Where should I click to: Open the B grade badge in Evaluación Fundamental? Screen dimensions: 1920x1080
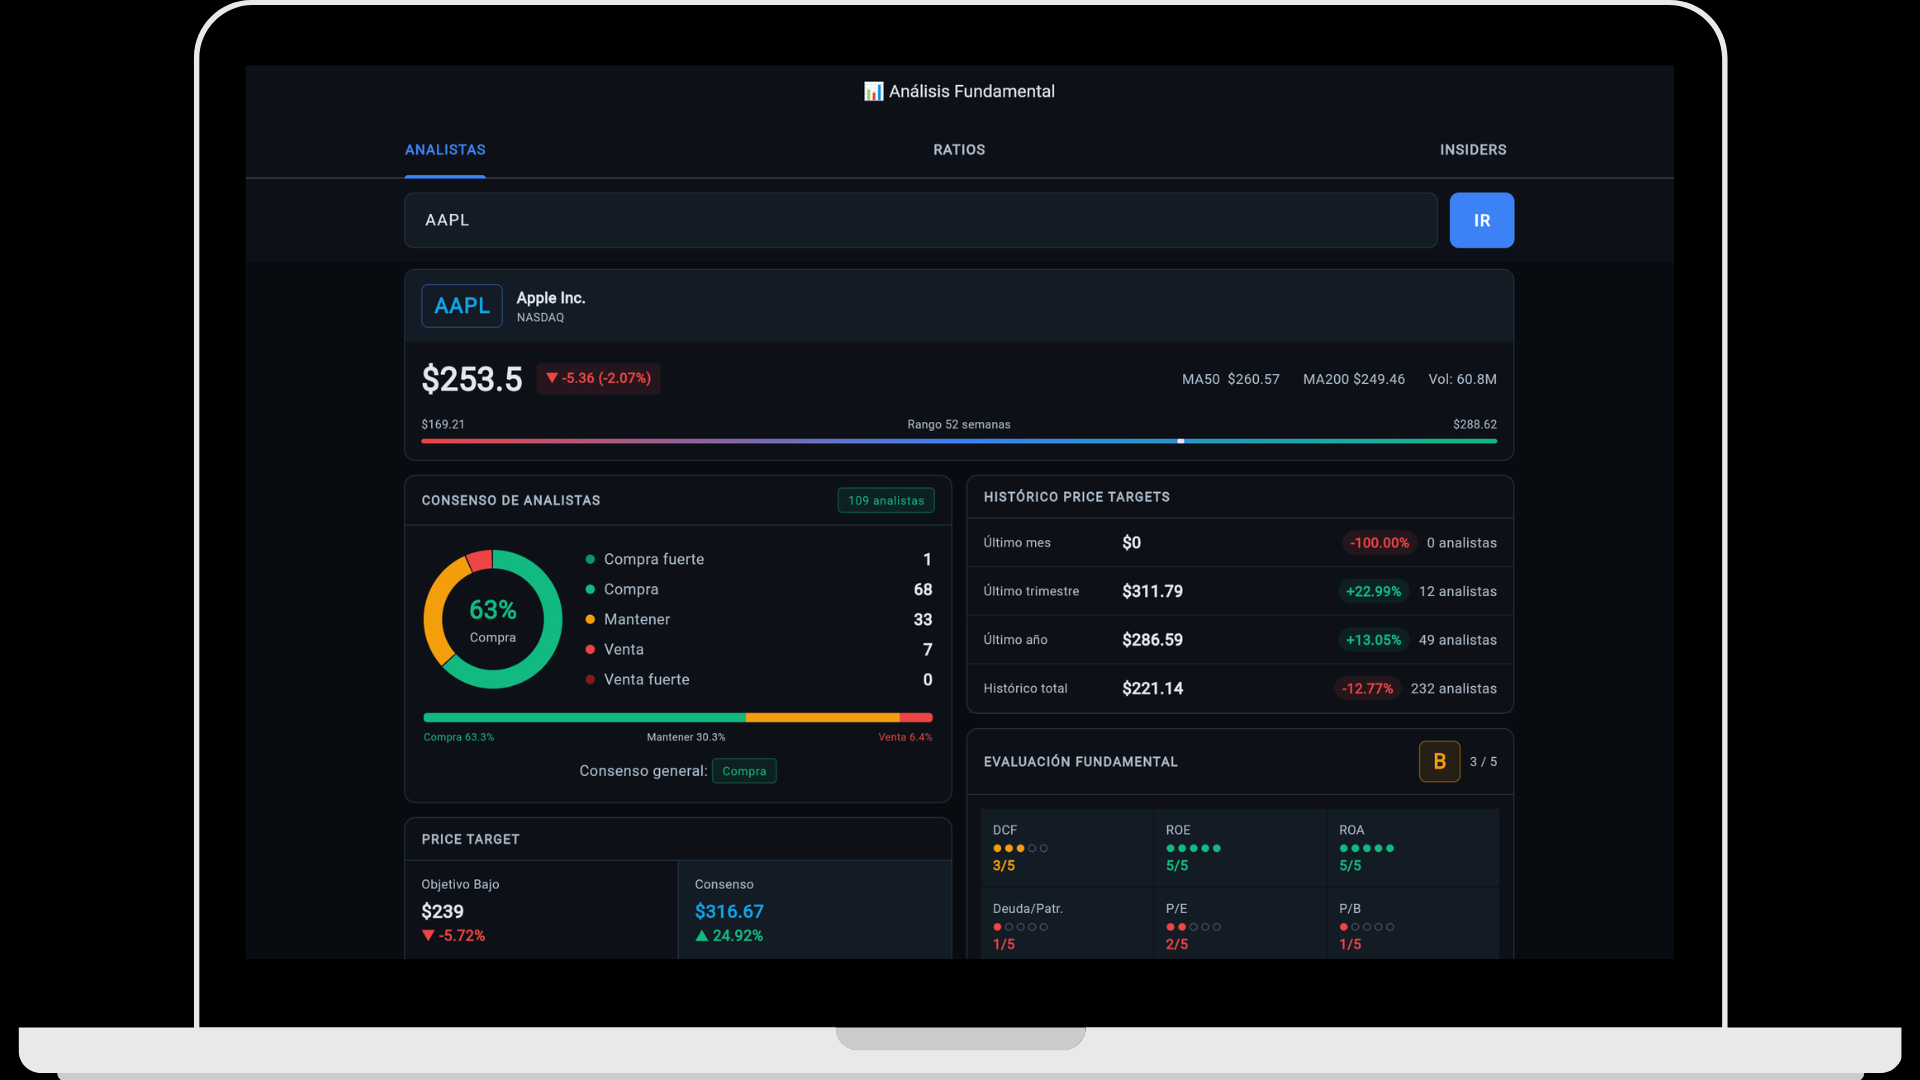click(x=1439, y=761)
